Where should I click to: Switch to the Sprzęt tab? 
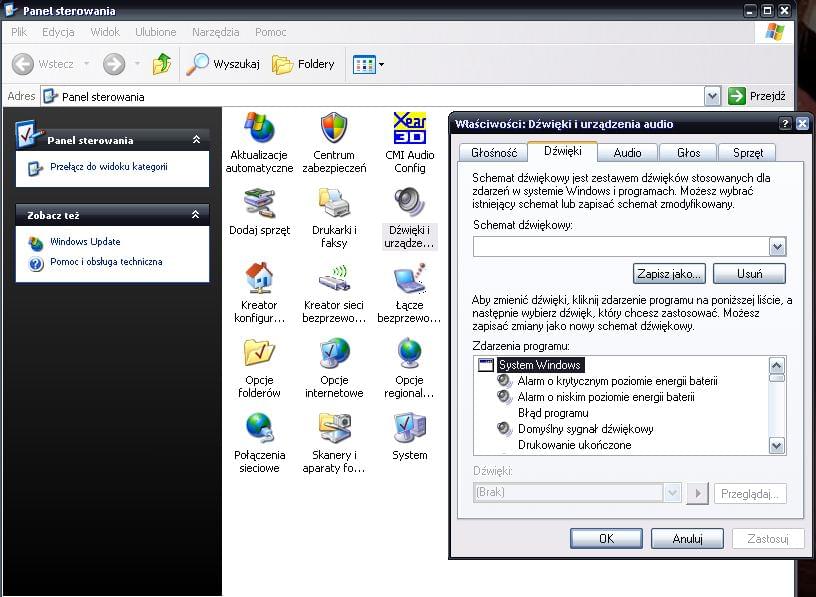coord(747,153)
